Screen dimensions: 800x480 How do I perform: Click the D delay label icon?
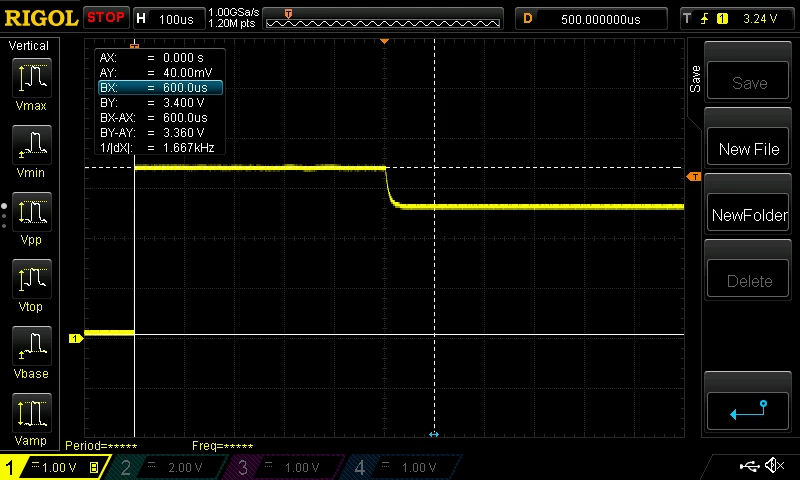coord(528,19)
